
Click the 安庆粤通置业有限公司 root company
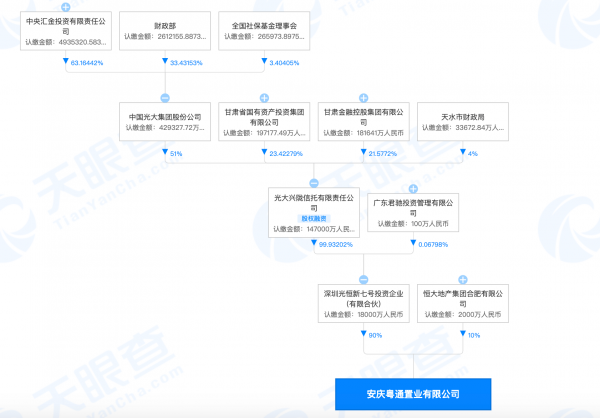pyautogui.click(x=413, y=394)
